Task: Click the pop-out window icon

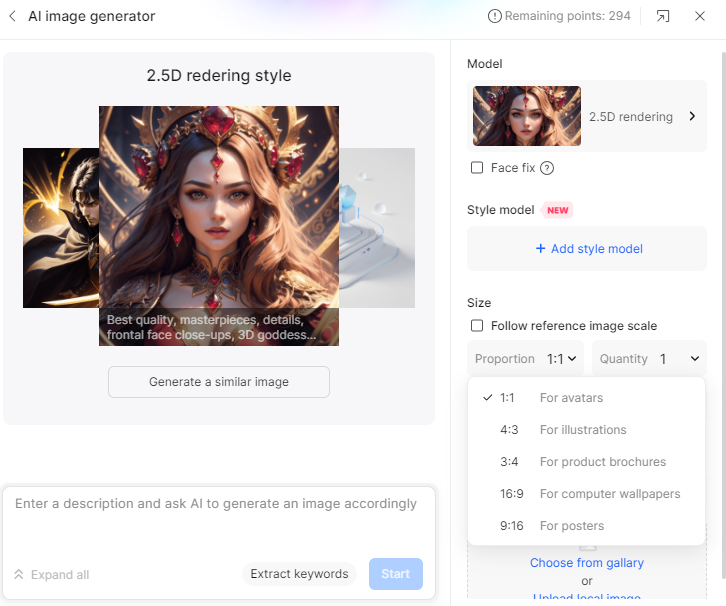Action: [663, 16]
